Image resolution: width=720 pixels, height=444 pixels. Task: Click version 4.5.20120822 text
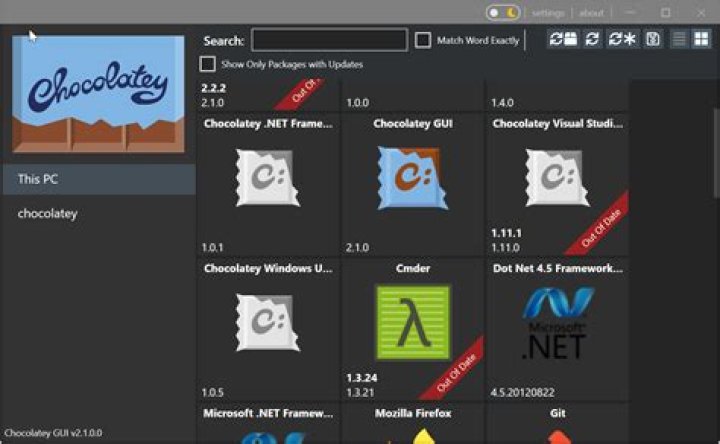coord(523,393)
